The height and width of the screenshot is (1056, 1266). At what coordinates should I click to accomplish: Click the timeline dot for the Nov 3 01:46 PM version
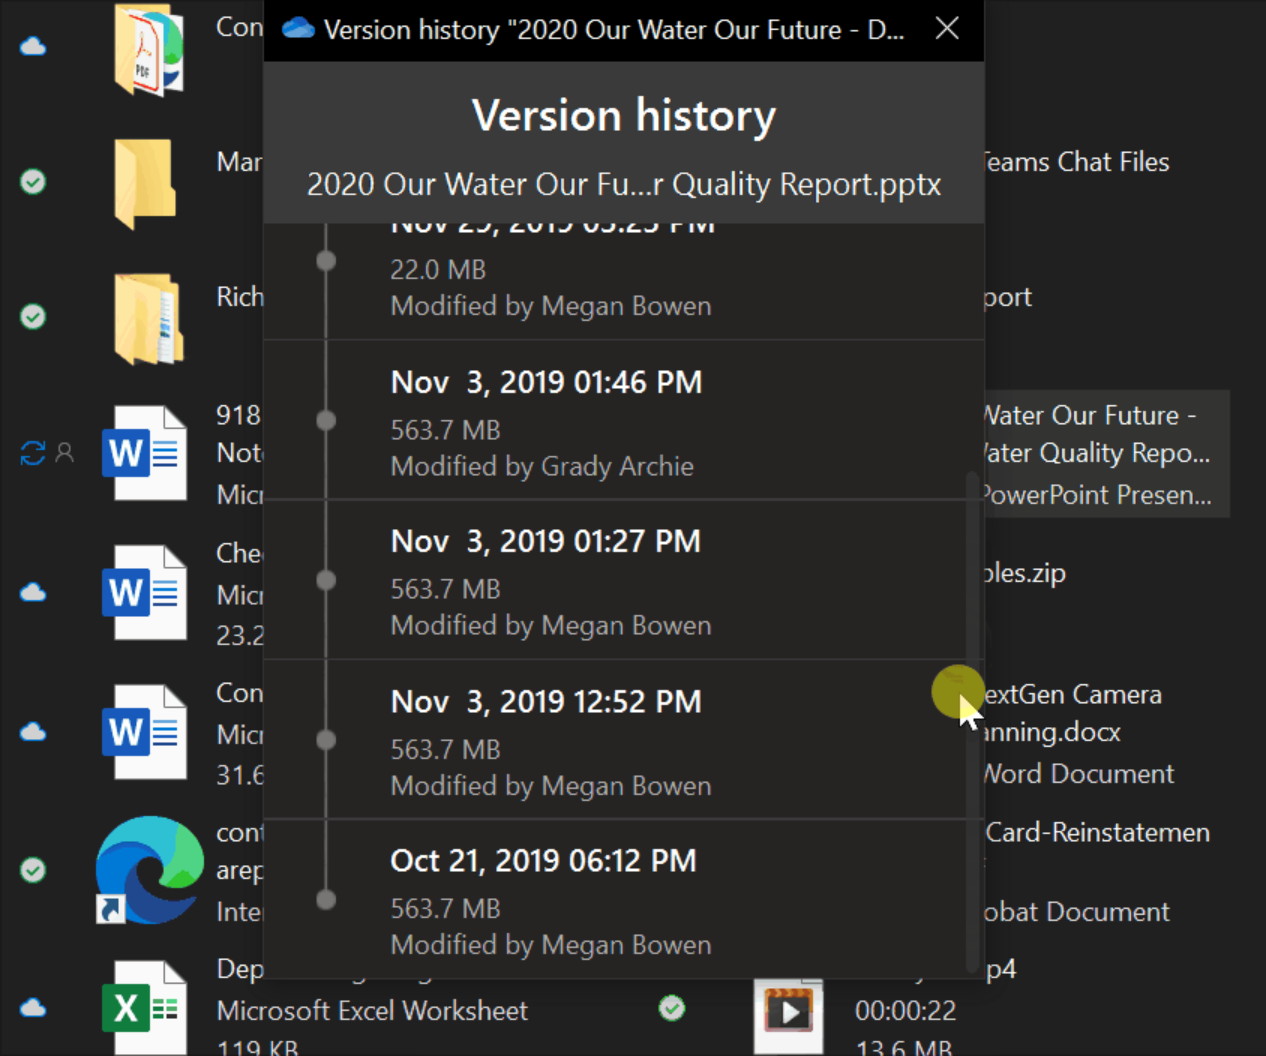(325, 420)
